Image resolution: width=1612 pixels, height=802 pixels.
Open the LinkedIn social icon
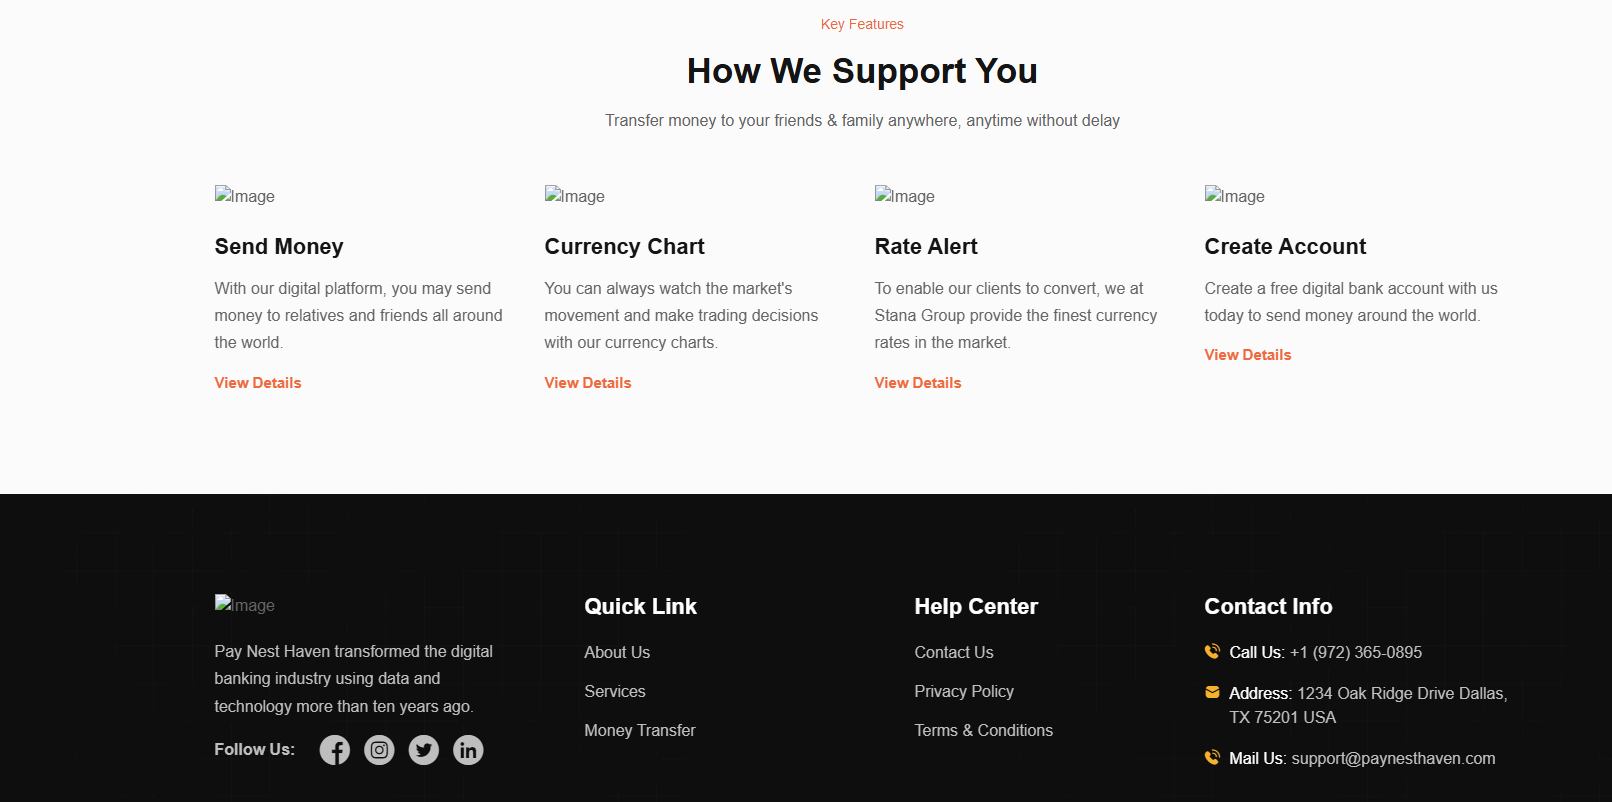468,750
